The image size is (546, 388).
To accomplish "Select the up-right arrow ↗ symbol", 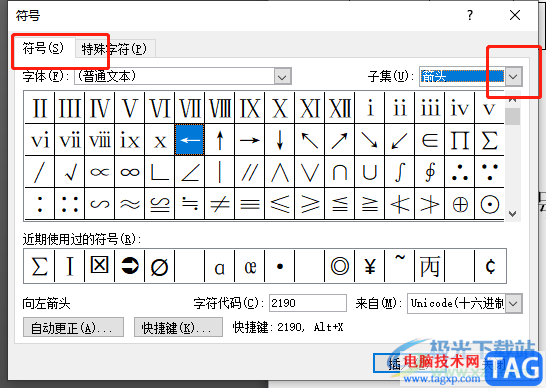I will click(x=339, y=140).
